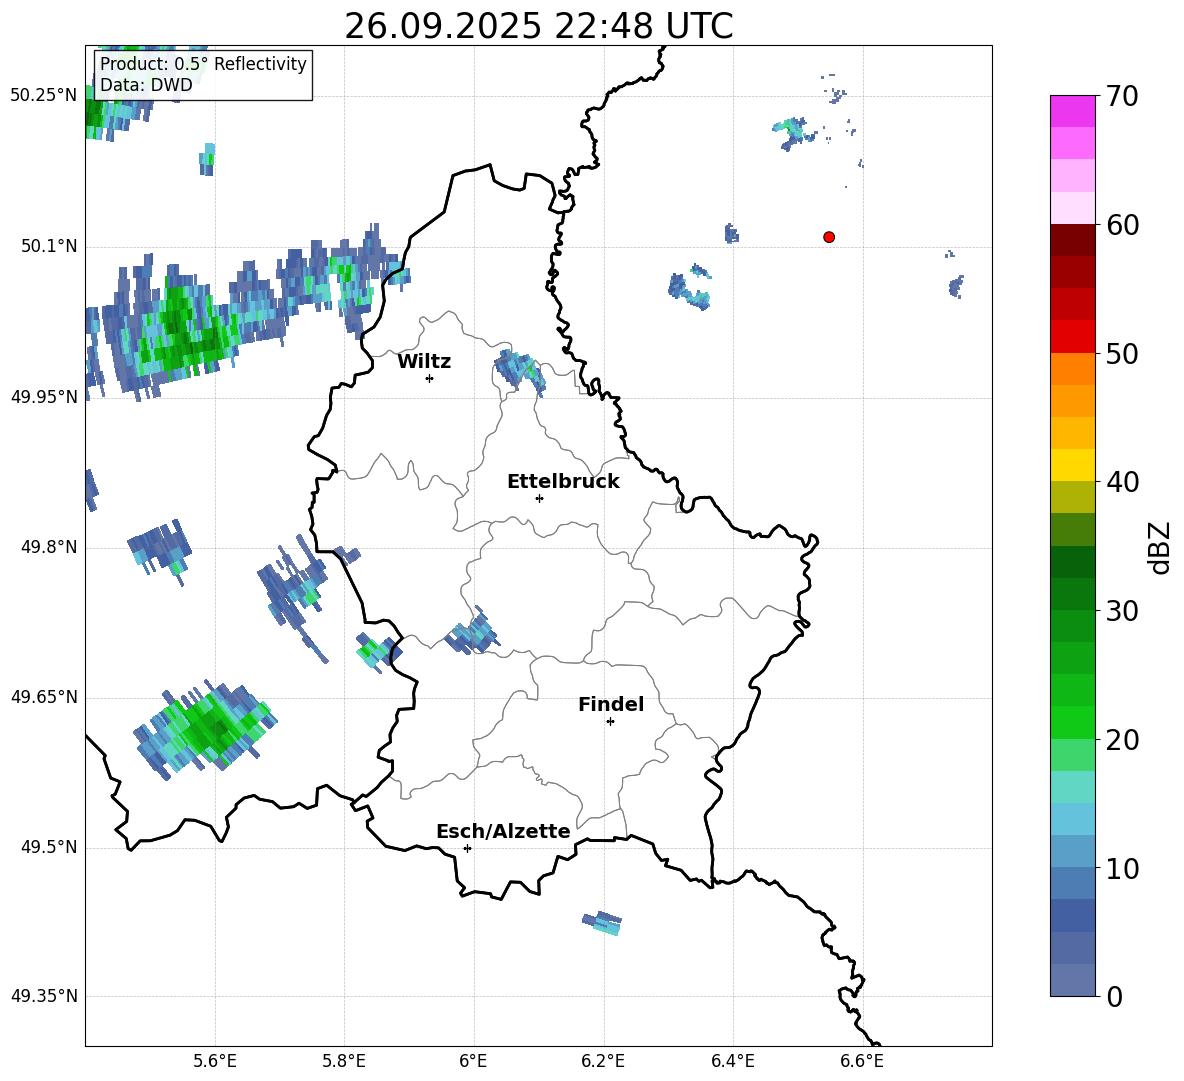The height and width of the screenshot is (1081, 1184).
Task: Click the Findel cross location marker
Action: tap(610, 722)
